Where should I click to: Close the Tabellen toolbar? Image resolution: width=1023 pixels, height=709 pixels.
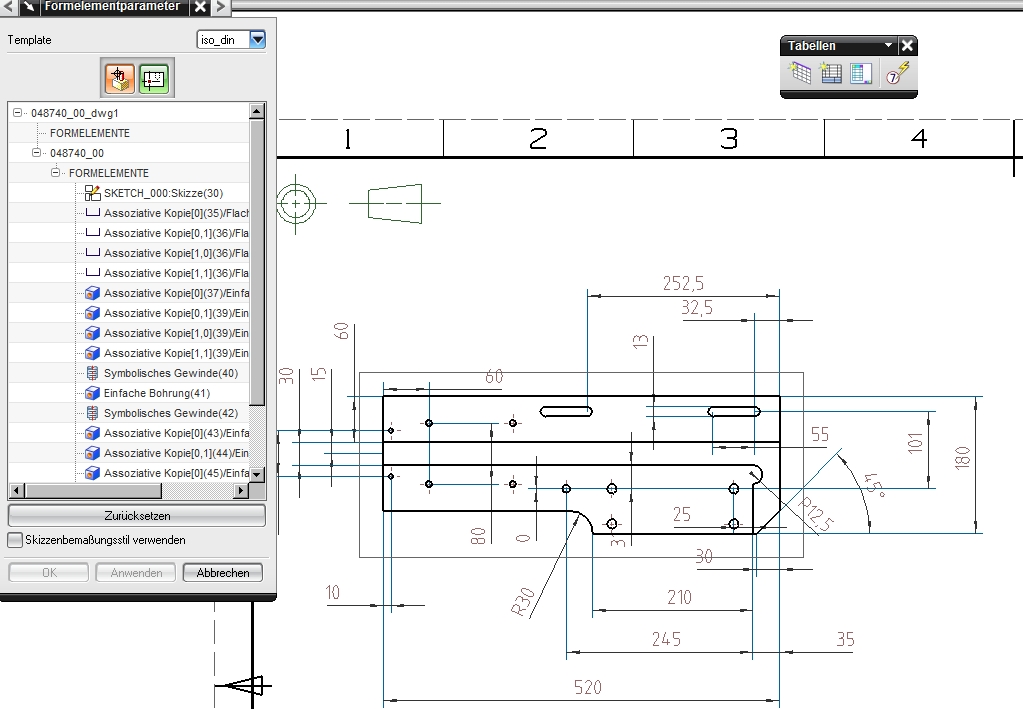pos(907,46)
